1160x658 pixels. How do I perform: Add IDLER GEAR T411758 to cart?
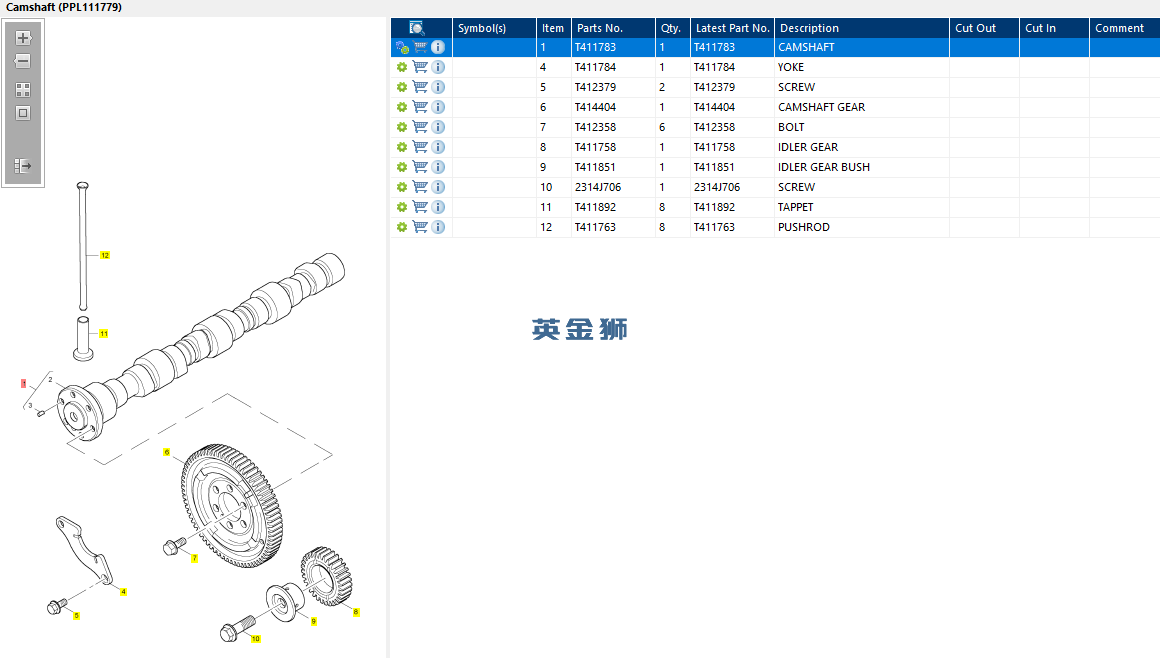tap(420, 147)
